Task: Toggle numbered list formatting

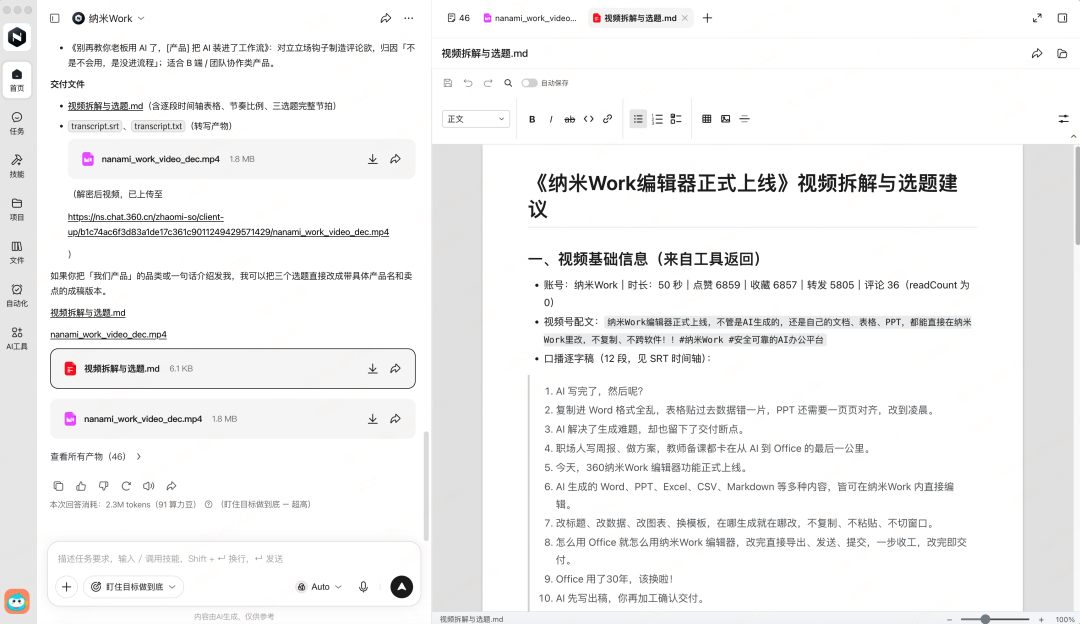Action: click(657, 119)
